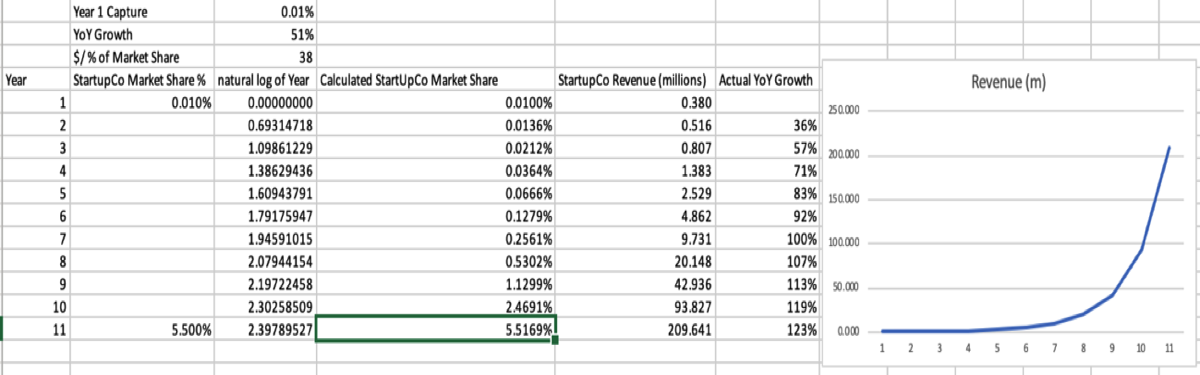The height and width of the screenshot is (375, 1200).
Task: Select the natural log cell 0.69314718
Action: tap(265, 125)
